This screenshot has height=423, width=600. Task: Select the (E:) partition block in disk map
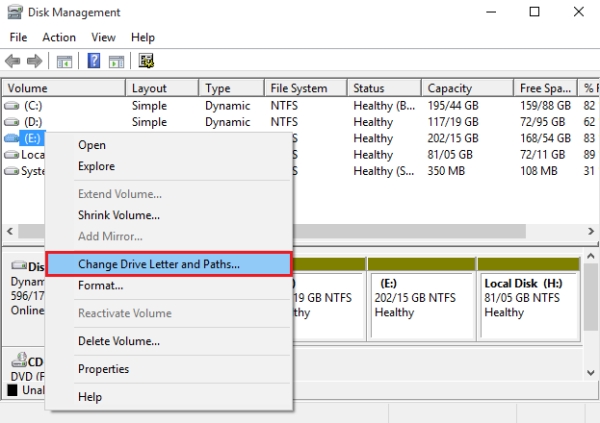419,297
